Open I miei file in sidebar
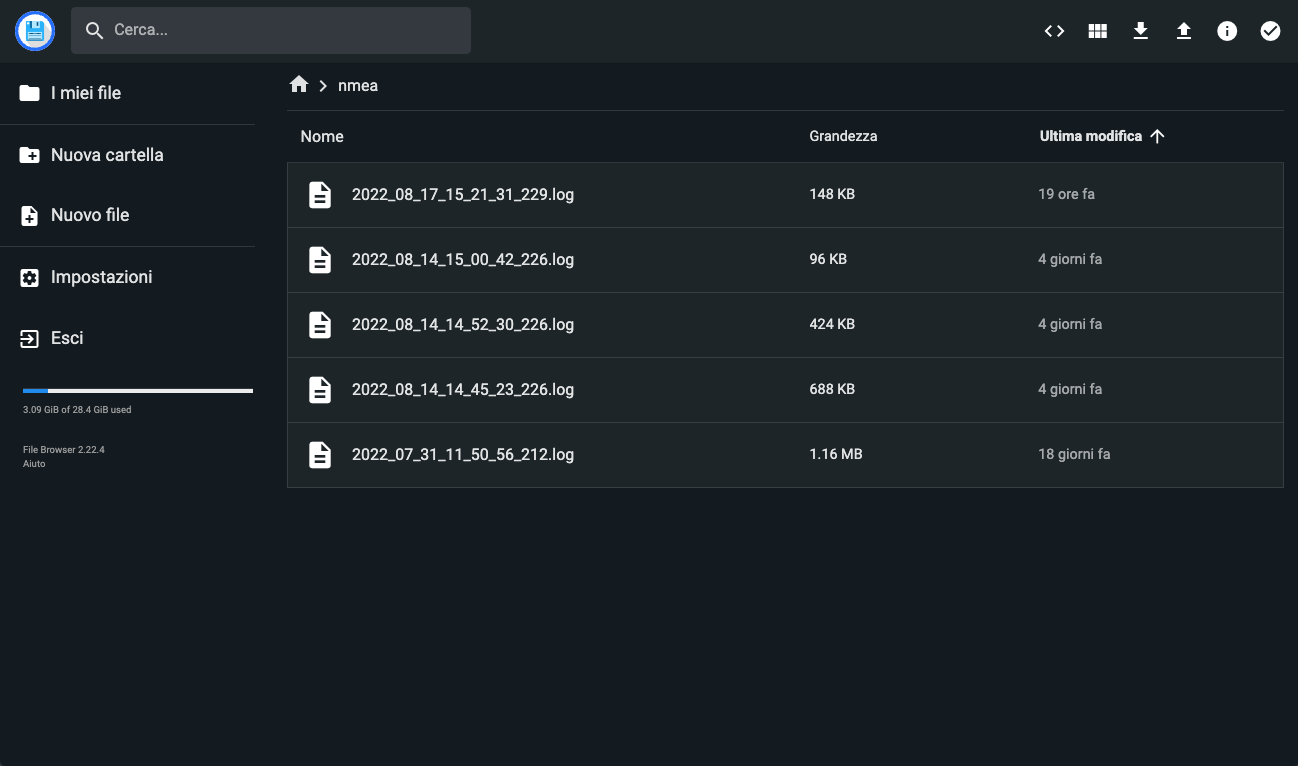The width and height of the screenshot is (1298, 766). (x=85, y=93)
